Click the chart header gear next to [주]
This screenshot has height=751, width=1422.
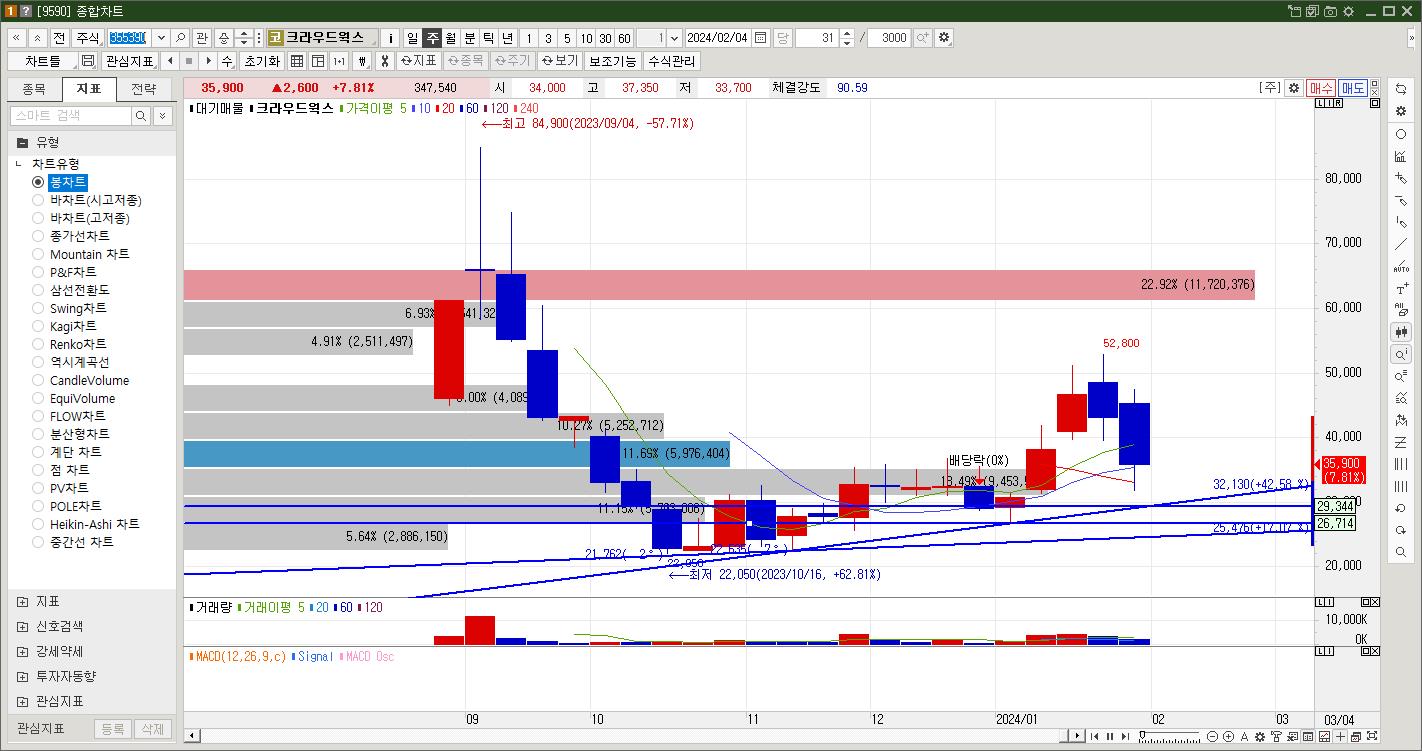coord(1293,88)
